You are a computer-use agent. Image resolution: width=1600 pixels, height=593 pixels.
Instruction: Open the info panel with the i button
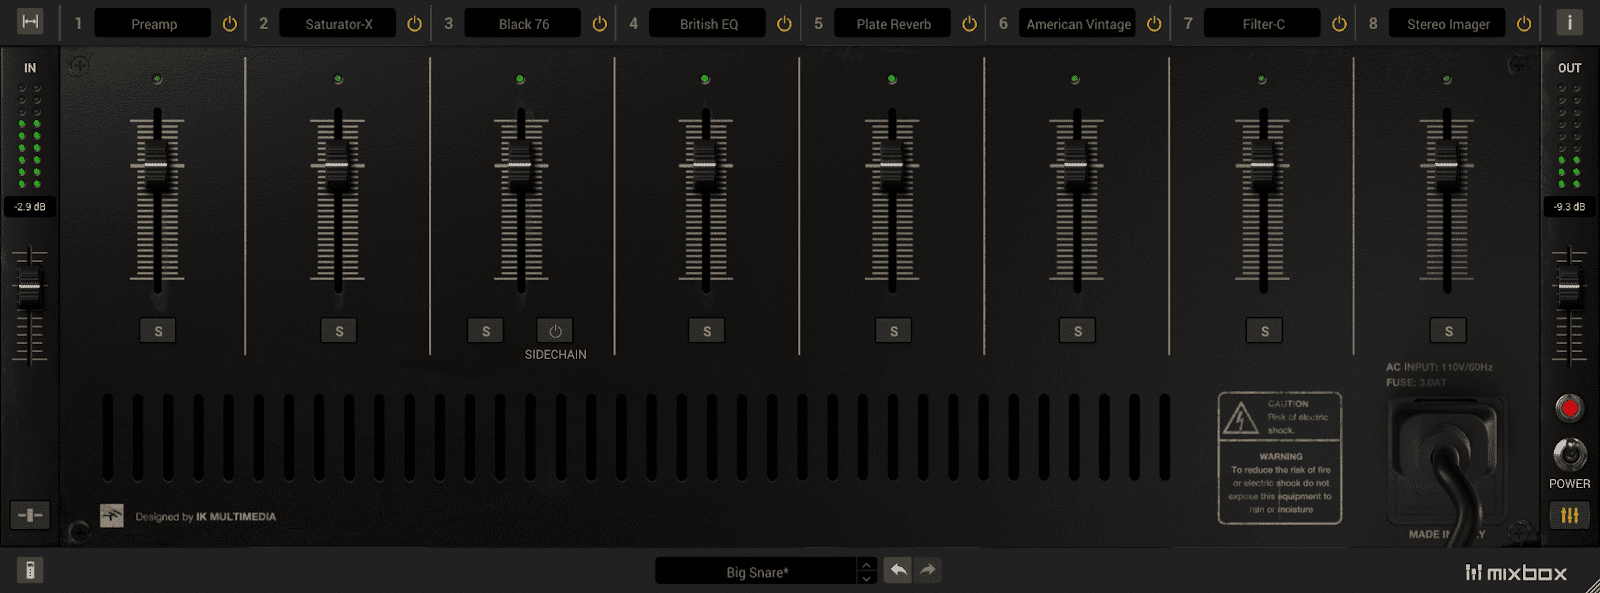pos(1569,22)
